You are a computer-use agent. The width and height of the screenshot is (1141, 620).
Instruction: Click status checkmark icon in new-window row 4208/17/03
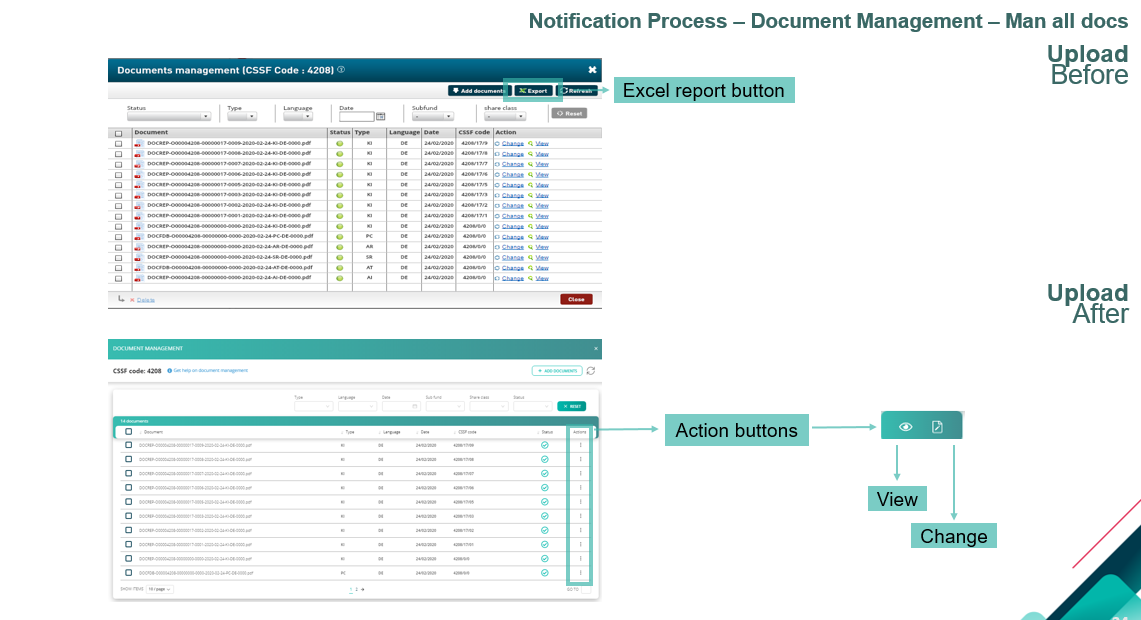(x=544, y=516)
